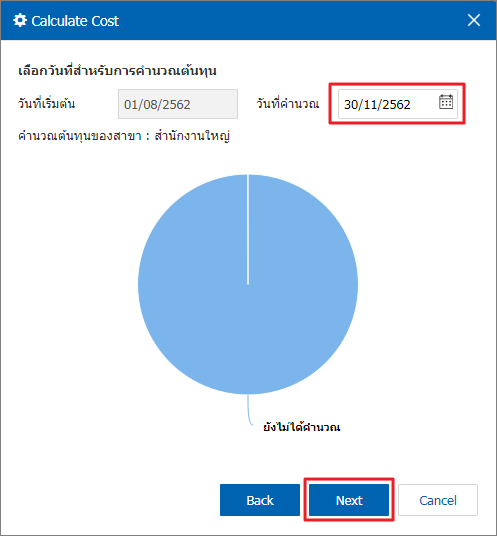Return to the previous step with Back
This screenshot has height=536, width=497.
click(x=260, y=500)
